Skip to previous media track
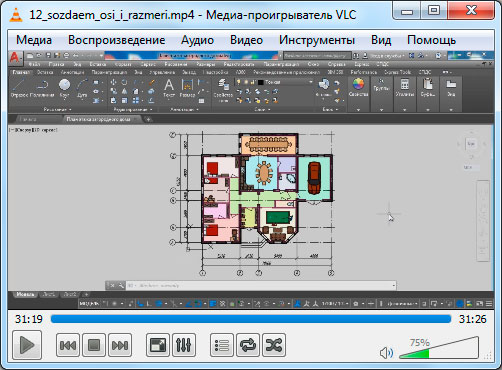This screenshot has width=502, height=370. pyautogui.click(x=68, y=345)
